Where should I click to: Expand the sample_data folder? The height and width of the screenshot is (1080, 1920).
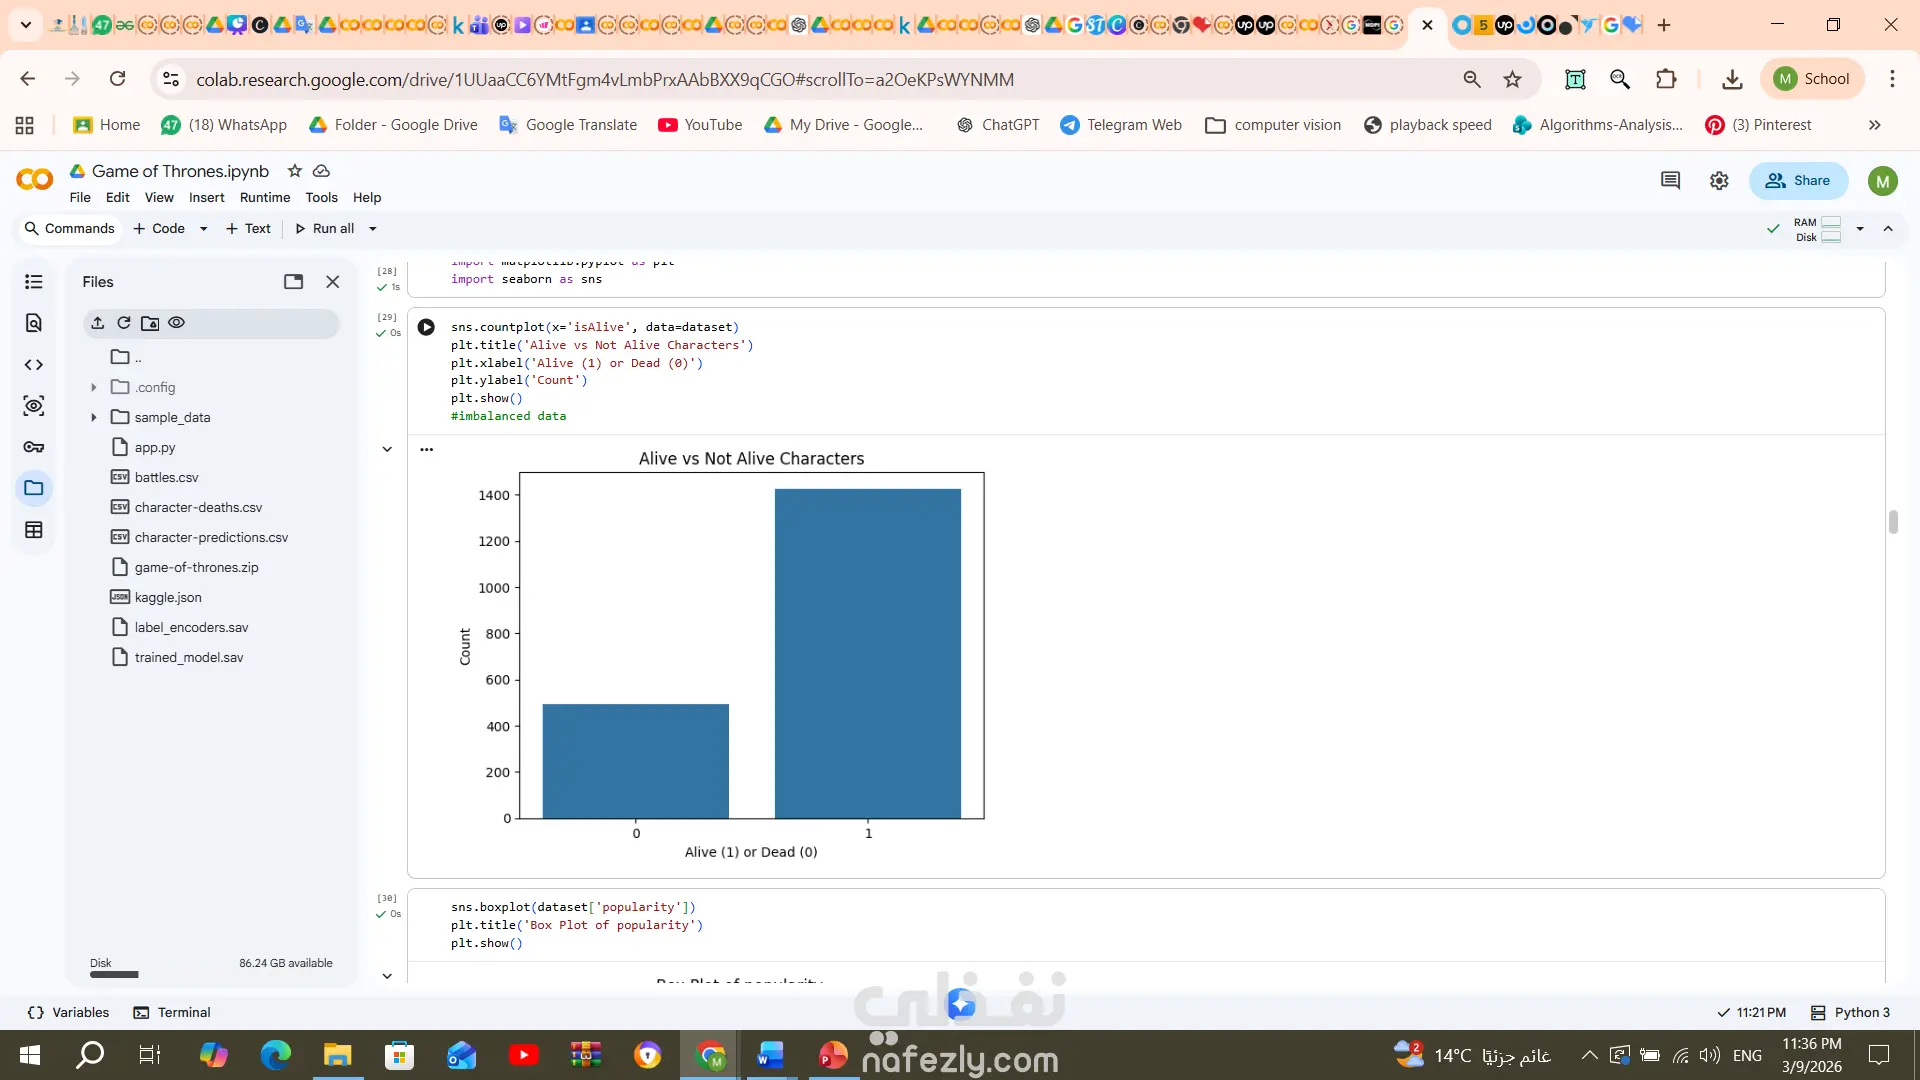94,417
